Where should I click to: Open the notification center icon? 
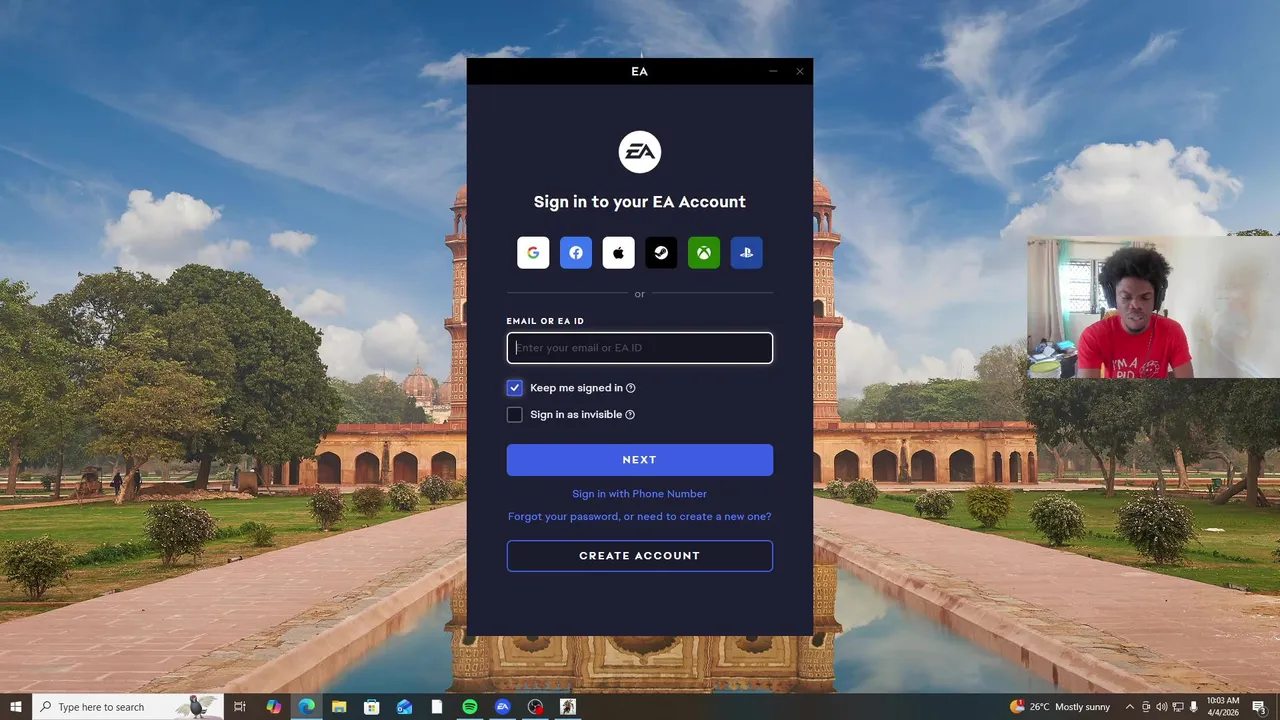tap(1260, 707)
